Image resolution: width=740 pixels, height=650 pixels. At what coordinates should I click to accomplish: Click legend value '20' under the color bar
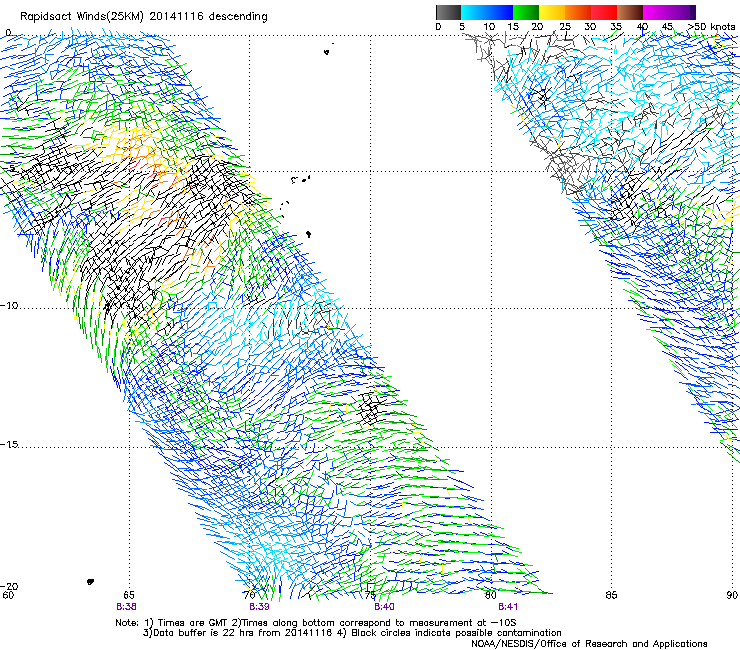[x=538, y=27]
